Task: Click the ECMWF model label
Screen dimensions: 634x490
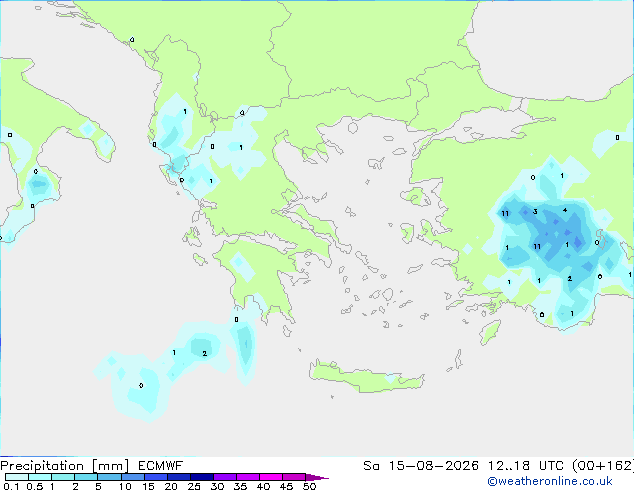Action: pyautogui.click(x=161, y=466)
